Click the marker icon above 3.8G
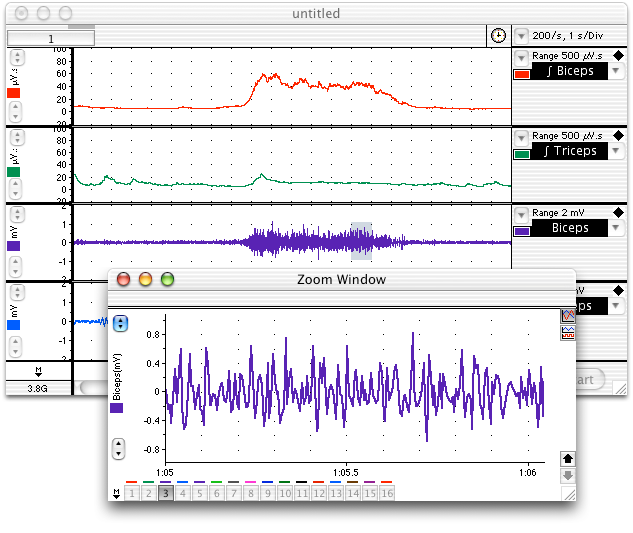The image size is (633, 533). click(38, 372)
